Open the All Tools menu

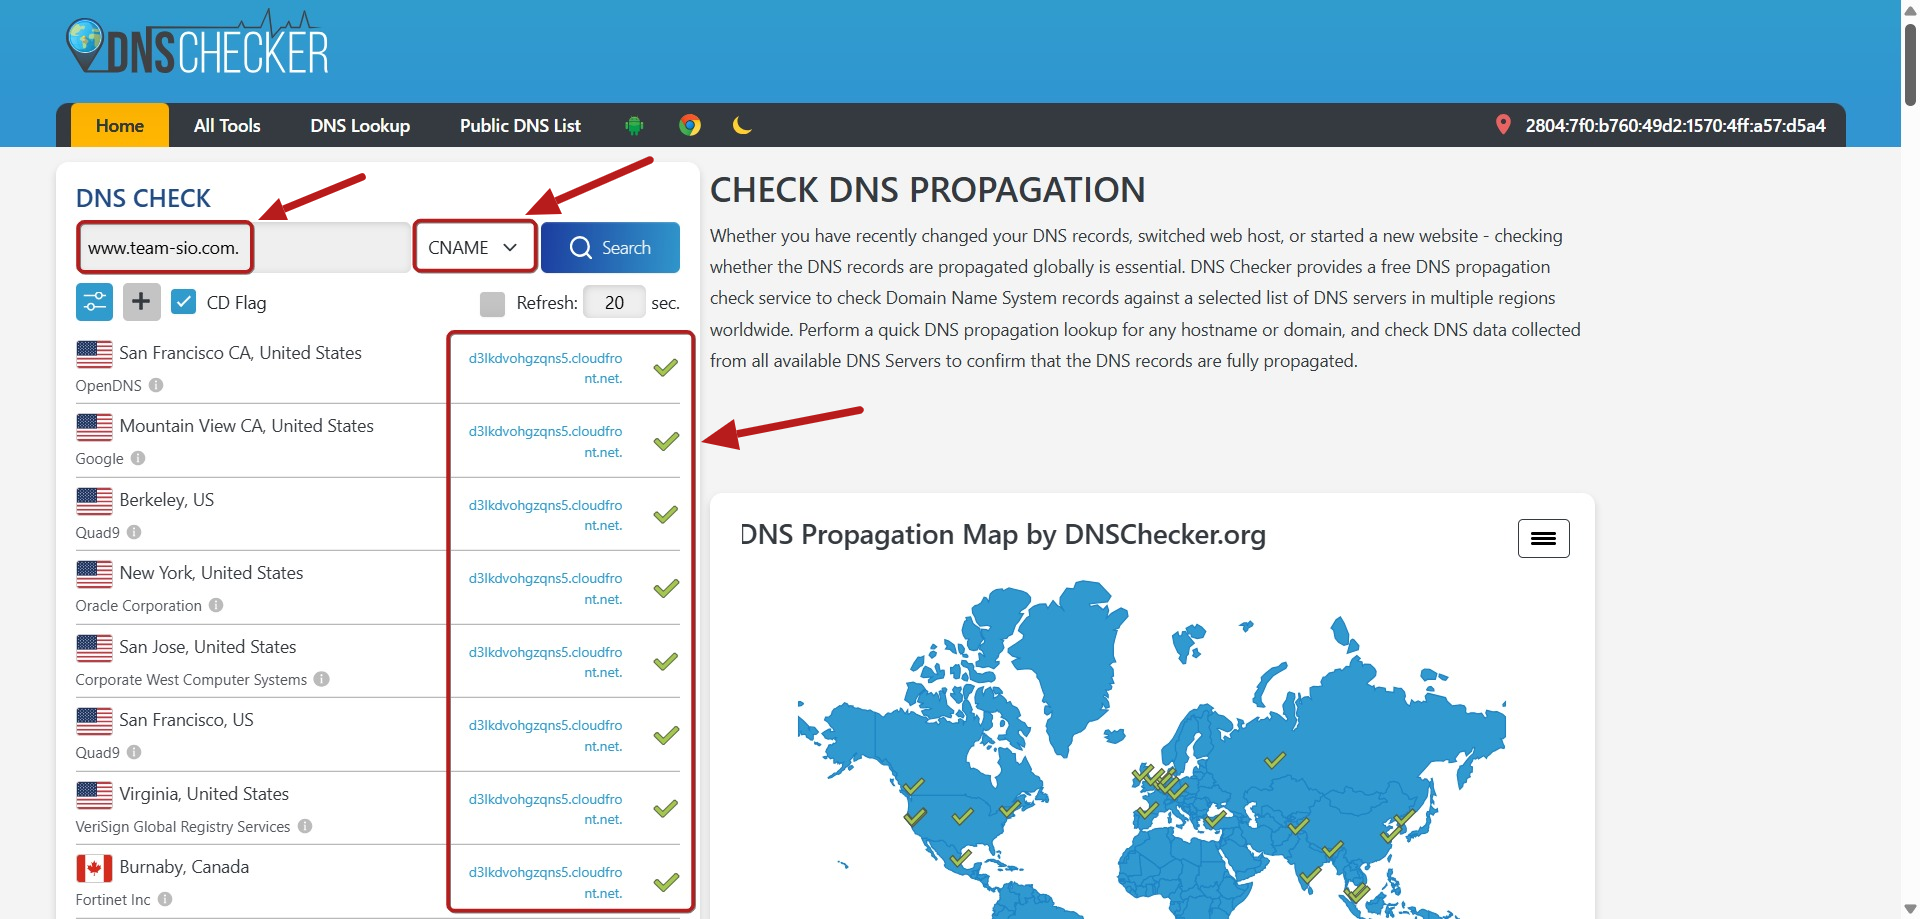tap(227, 125)
